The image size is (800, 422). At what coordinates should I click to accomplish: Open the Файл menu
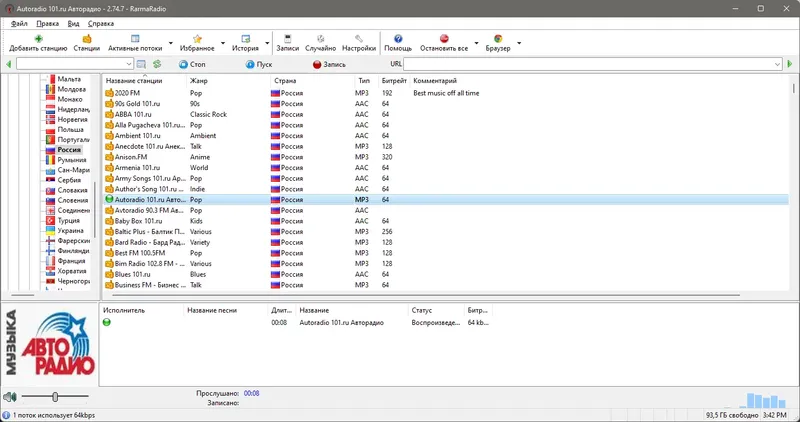(x=19, y=23)
